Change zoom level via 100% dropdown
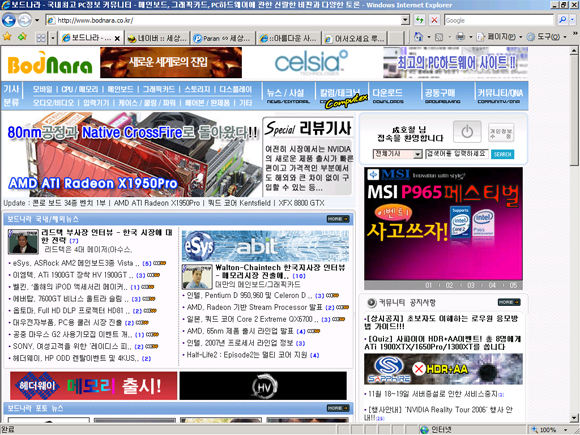This screenshot has height=435, width=580. (549, 430)
